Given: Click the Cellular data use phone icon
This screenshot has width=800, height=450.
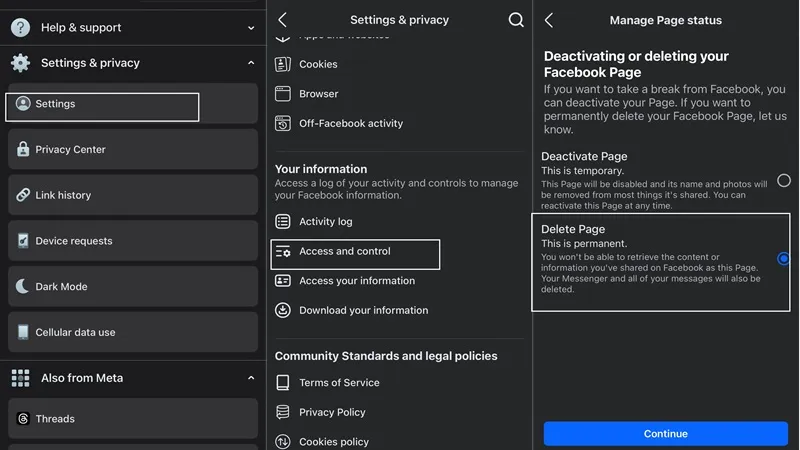Looking at the screenshot, I should coord(23,332).
